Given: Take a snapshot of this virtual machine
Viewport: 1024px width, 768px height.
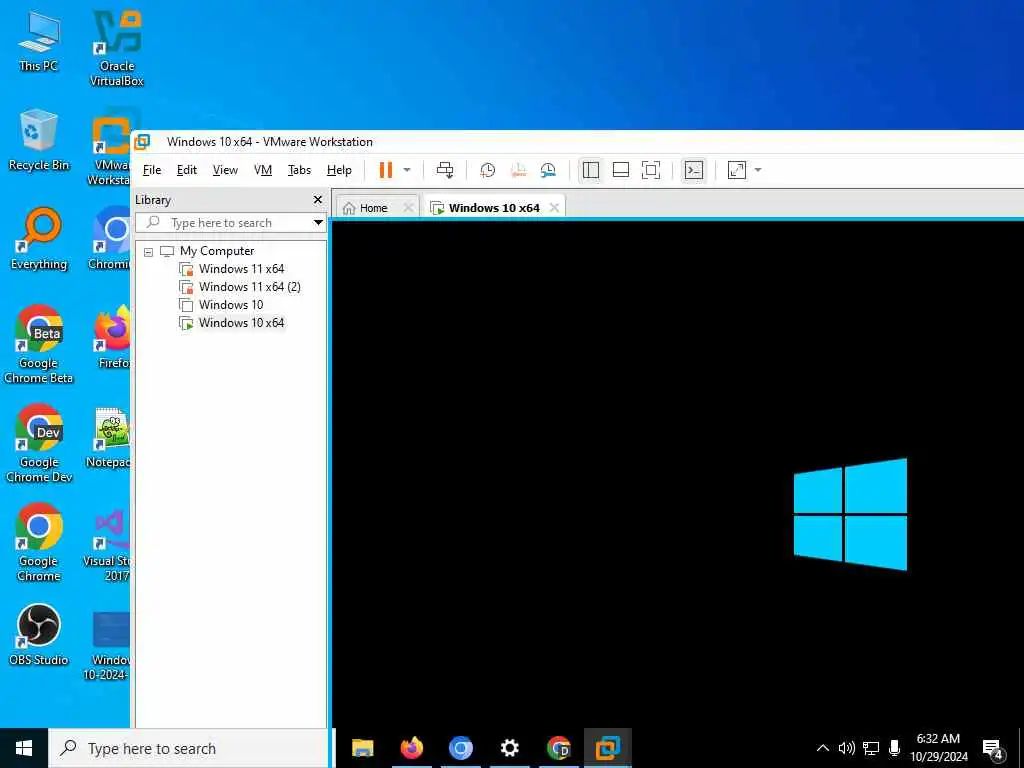Looking at the screenshot, I should pyautogui.click(x=488, y=170).
